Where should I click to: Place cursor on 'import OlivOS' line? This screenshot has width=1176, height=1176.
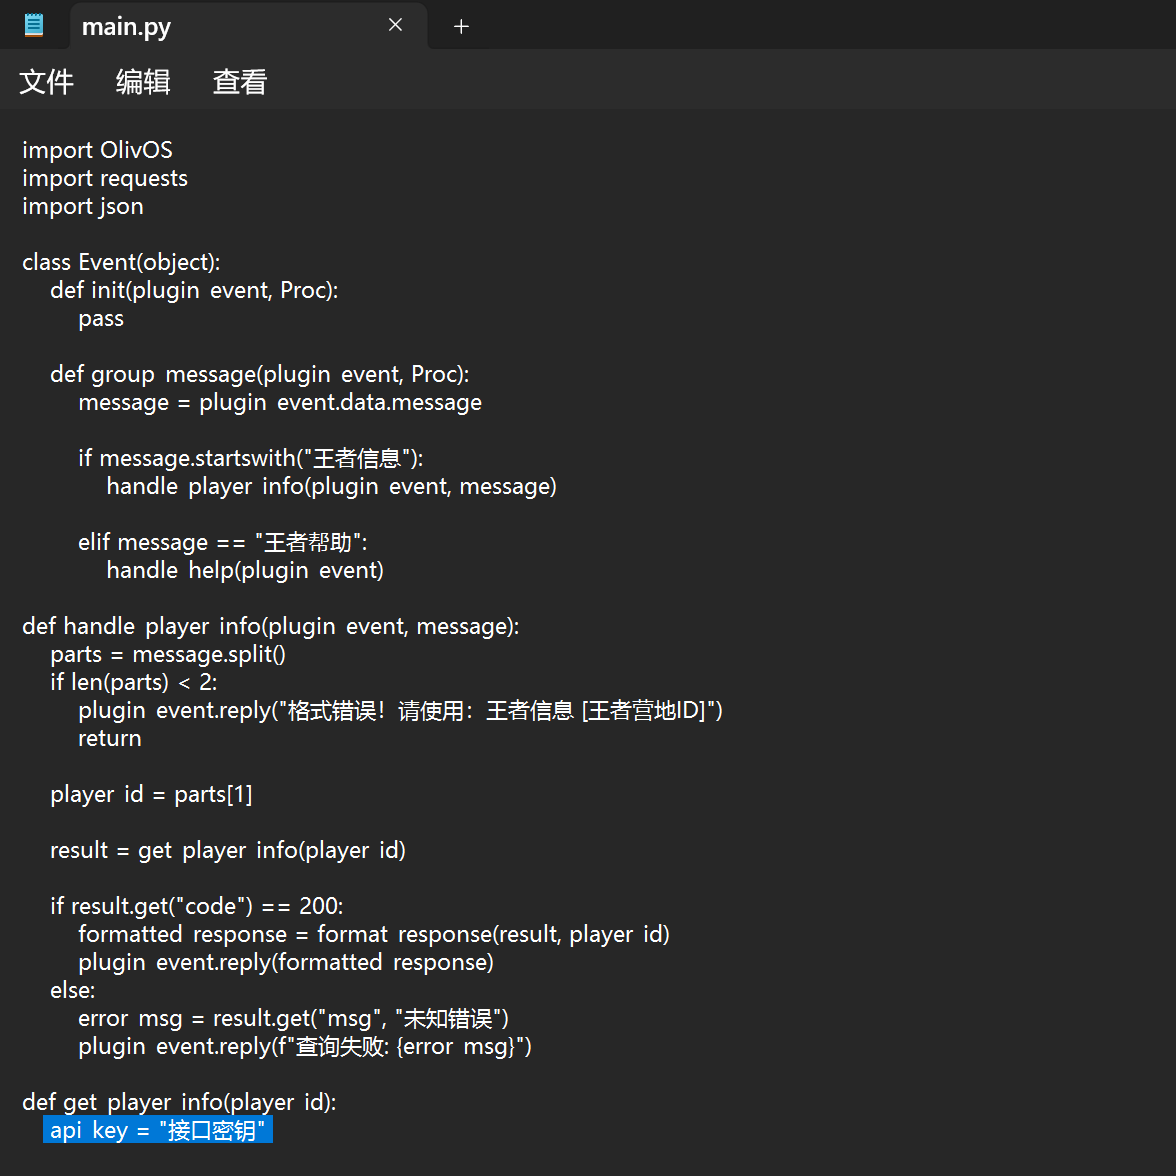coord(97,150)
